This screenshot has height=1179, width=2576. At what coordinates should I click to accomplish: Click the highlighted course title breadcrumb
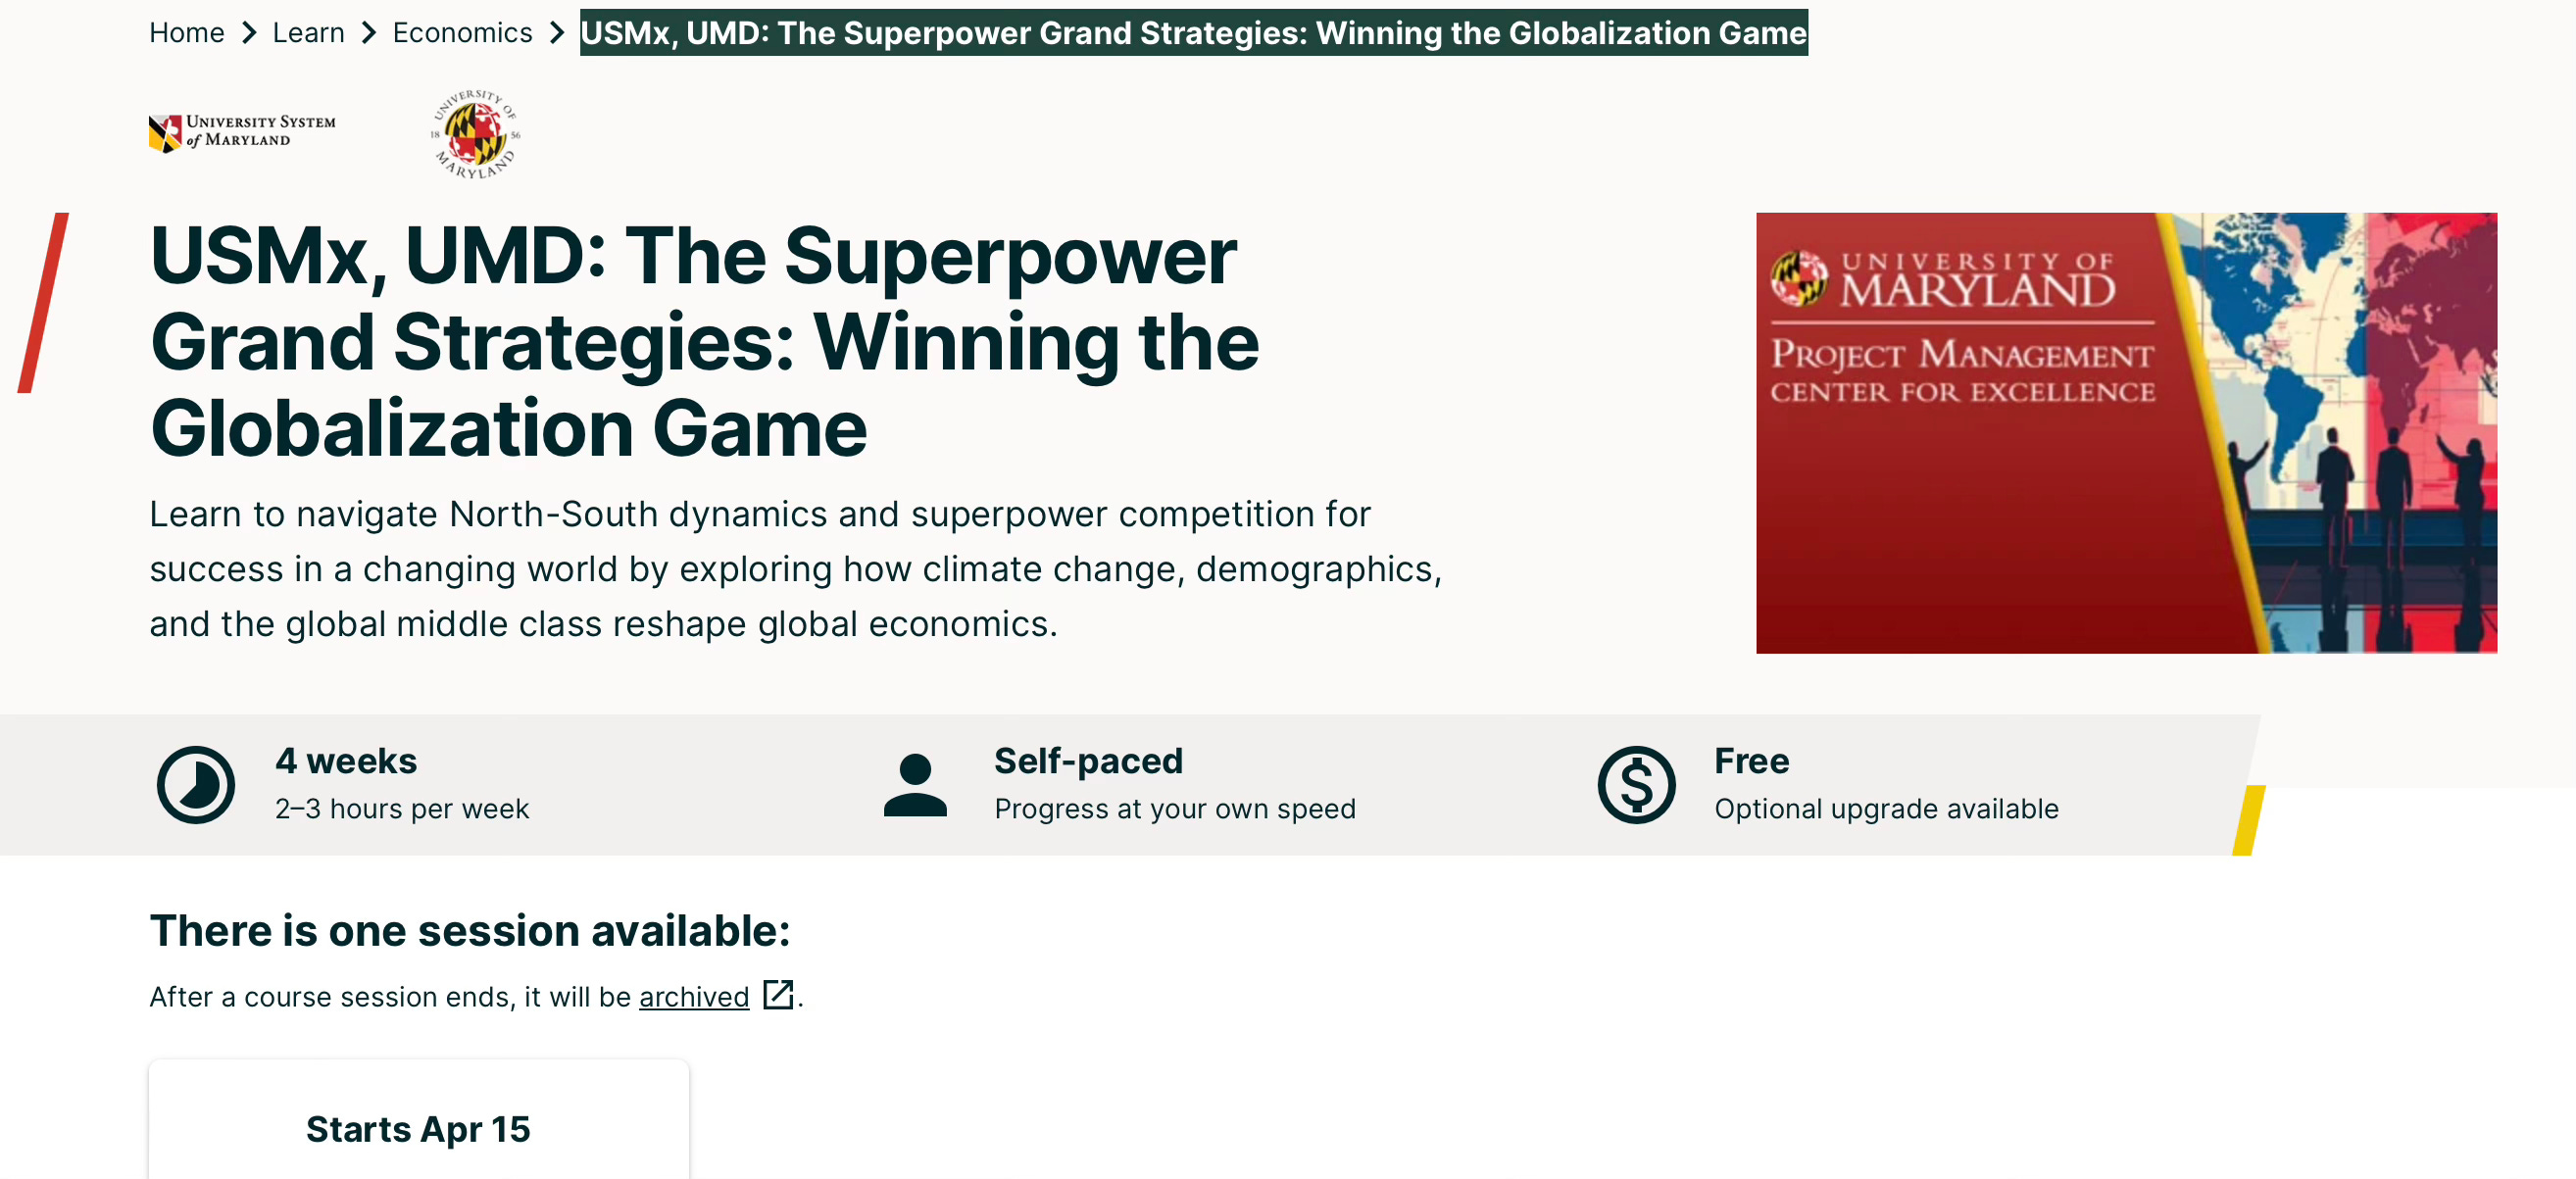pyautogui.click(x=1193, y=33)
